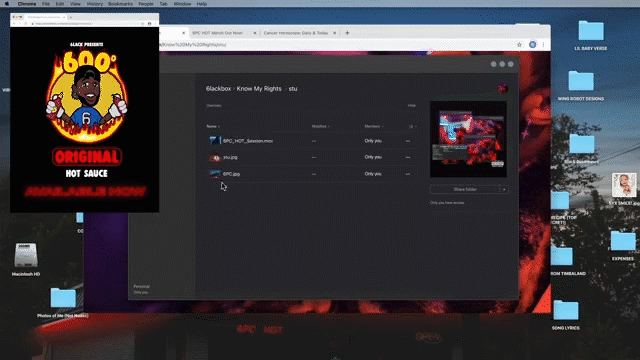The height and width of the screenshot is (360, 640).
Task: Open the Bookmarks menu
Action: pyautogui.click(x=120, y=4)
